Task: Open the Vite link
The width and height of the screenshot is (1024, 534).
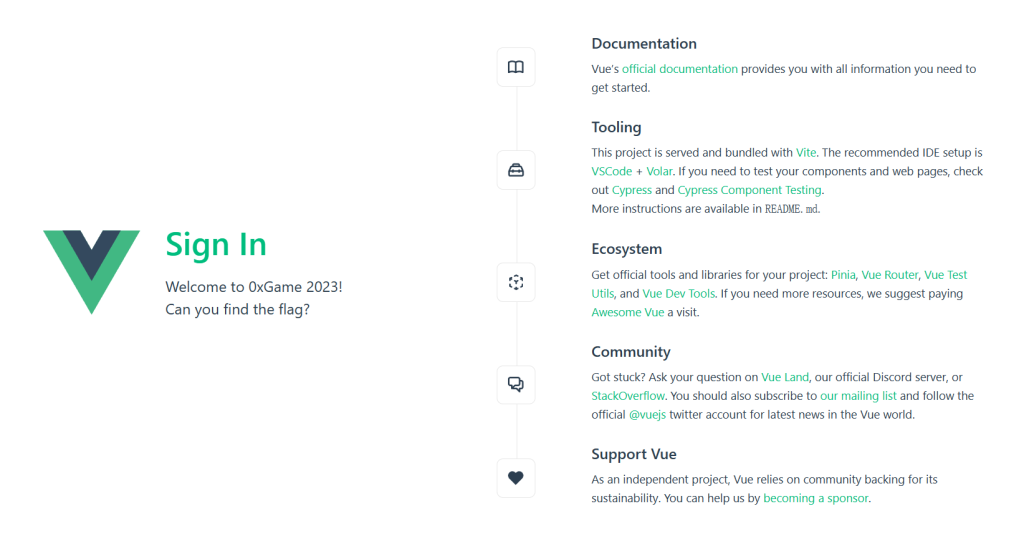Action: 806,153
